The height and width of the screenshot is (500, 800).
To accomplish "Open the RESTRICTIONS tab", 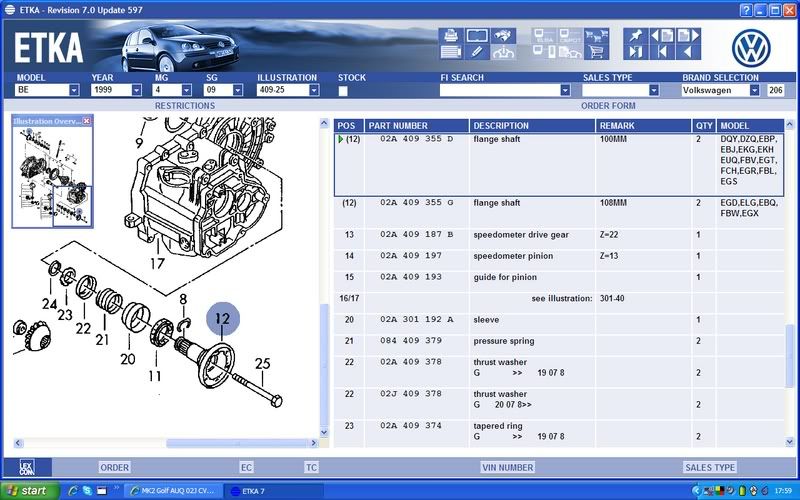I will coord(185,106).
